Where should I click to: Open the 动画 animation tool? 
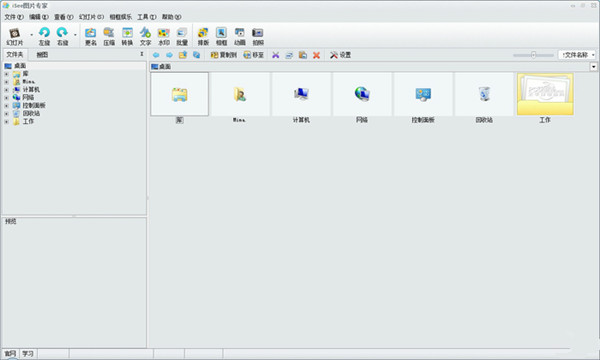click(x=240, y=37)
